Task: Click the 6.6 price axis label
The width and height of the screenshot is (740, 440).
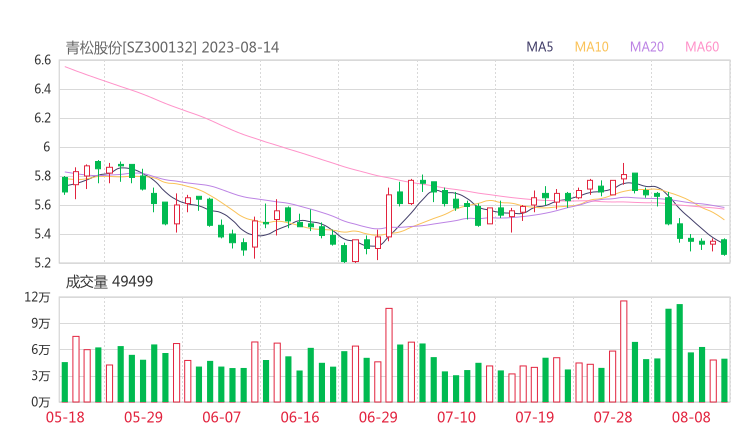Action: pyautogui.click(x=42, y=60)
